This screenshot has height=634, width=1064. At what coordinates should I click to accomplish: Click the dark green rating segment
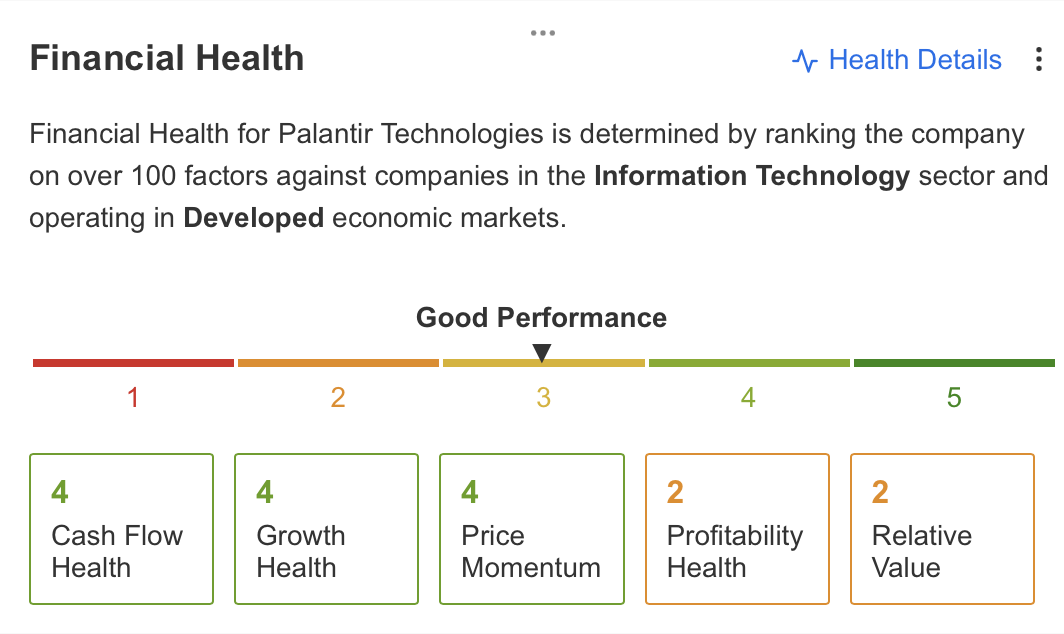point(954,363)
